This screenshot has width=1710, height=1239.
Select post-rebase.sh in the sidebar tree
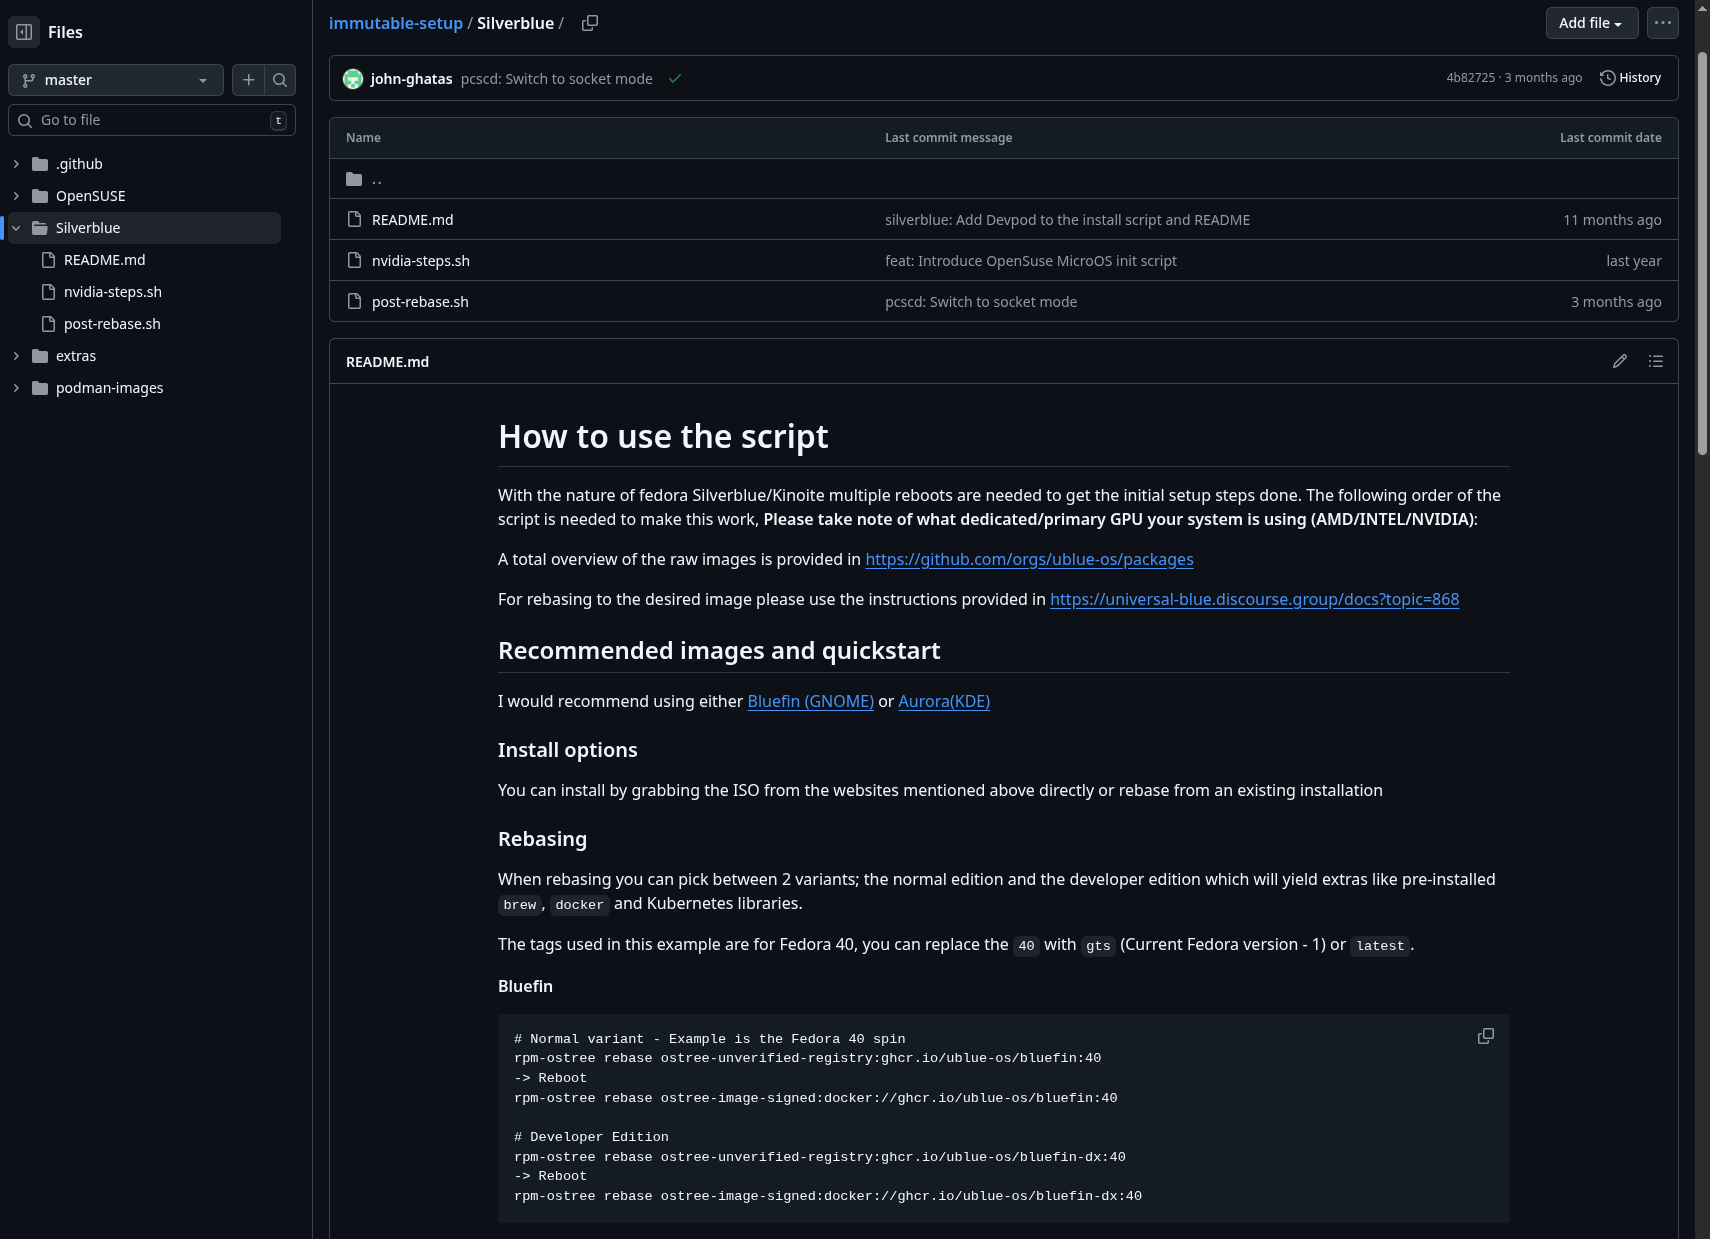pos(112,324)
